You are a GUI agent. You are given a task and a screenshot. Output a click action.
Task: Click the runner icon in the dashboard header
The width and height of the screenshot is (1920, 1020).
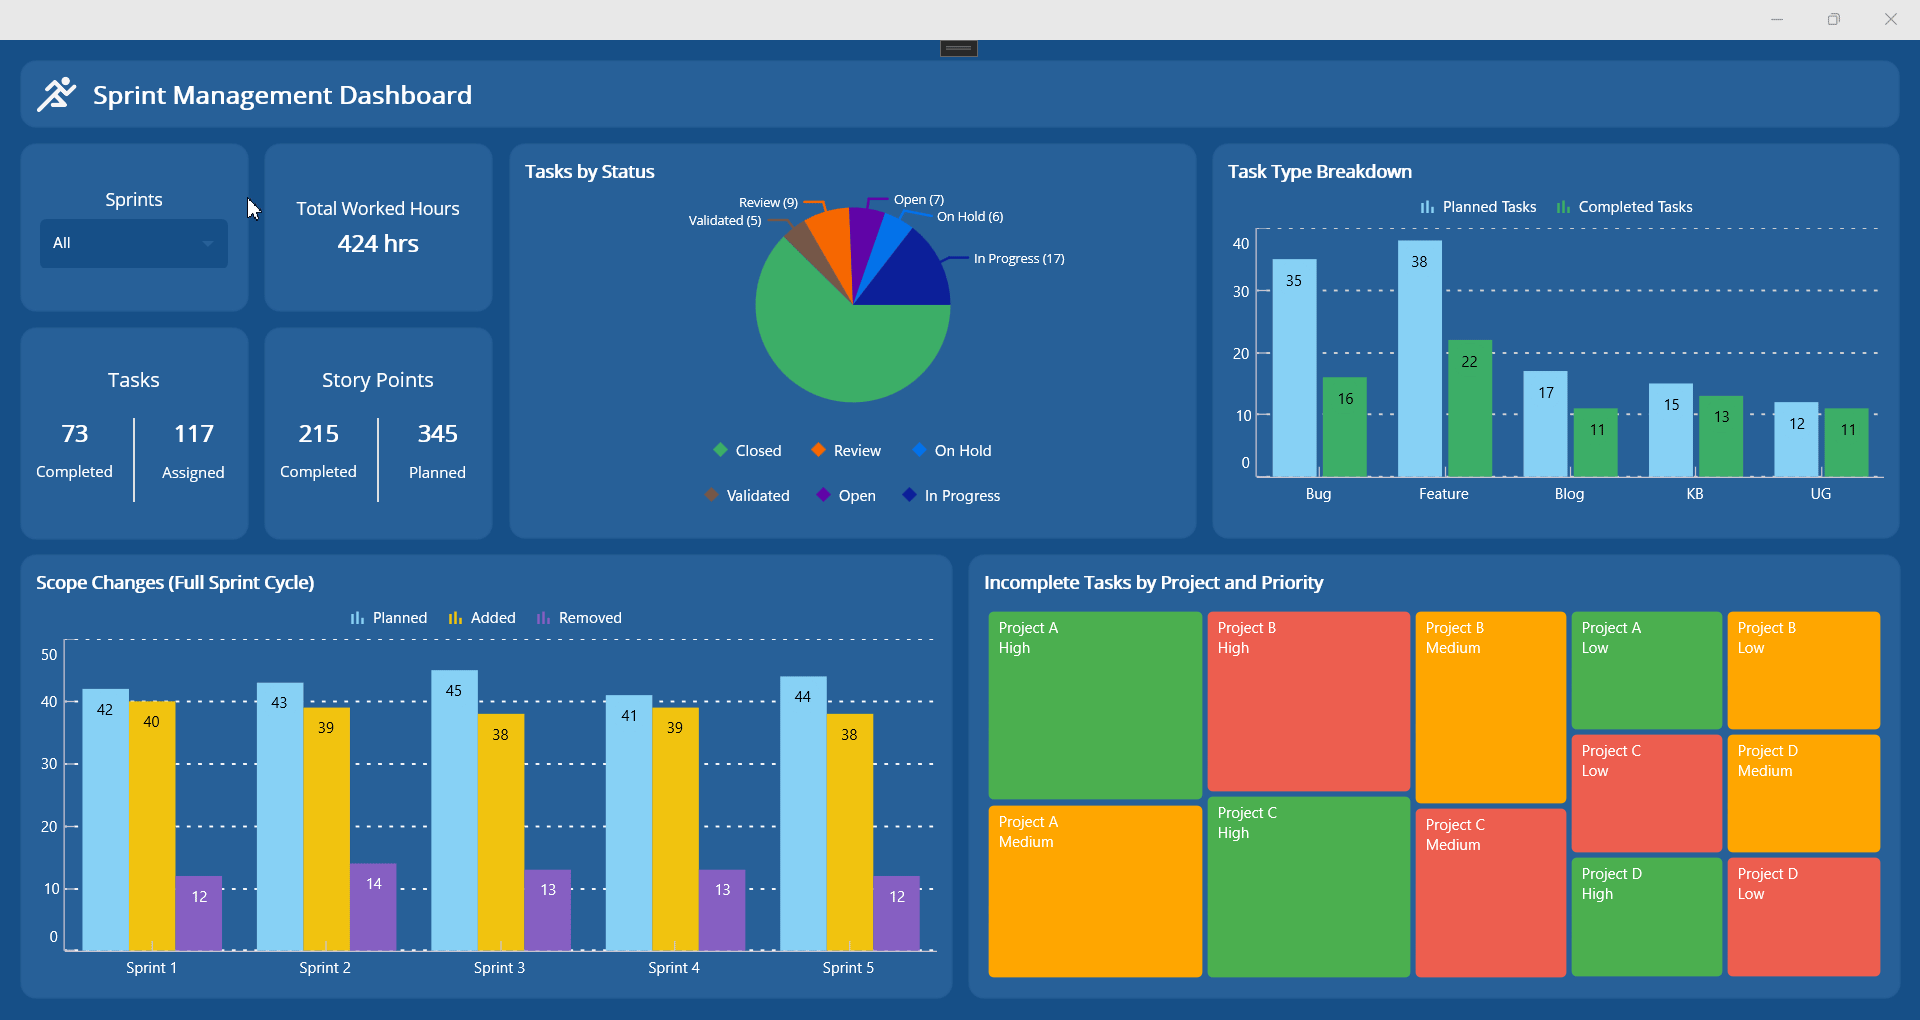coord(57,94)
